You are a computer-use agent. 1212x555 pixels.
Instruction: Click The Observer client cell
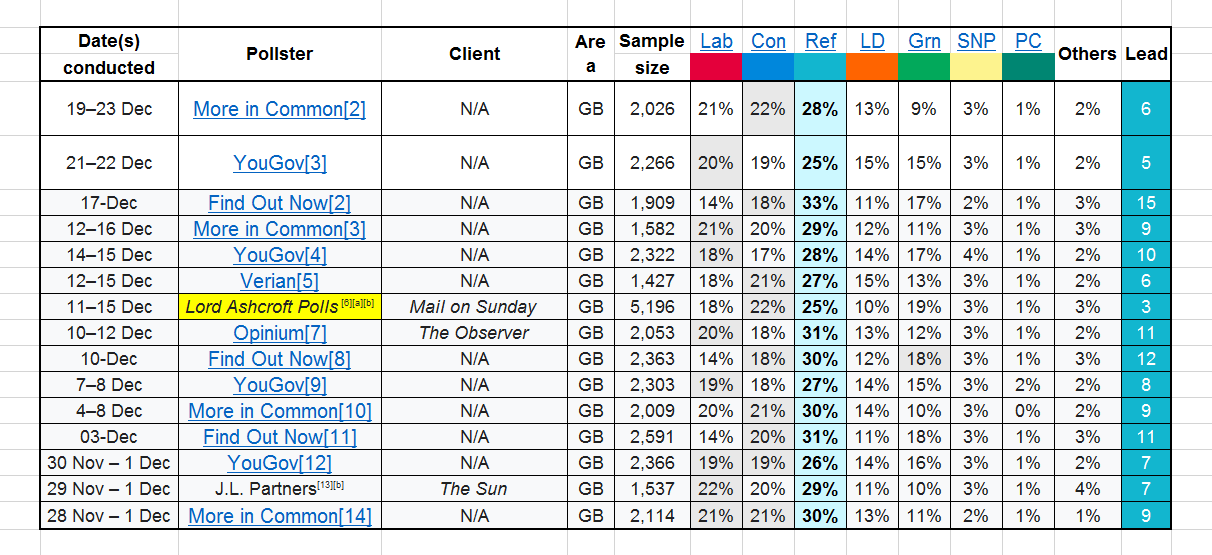[x=474, y=333]
